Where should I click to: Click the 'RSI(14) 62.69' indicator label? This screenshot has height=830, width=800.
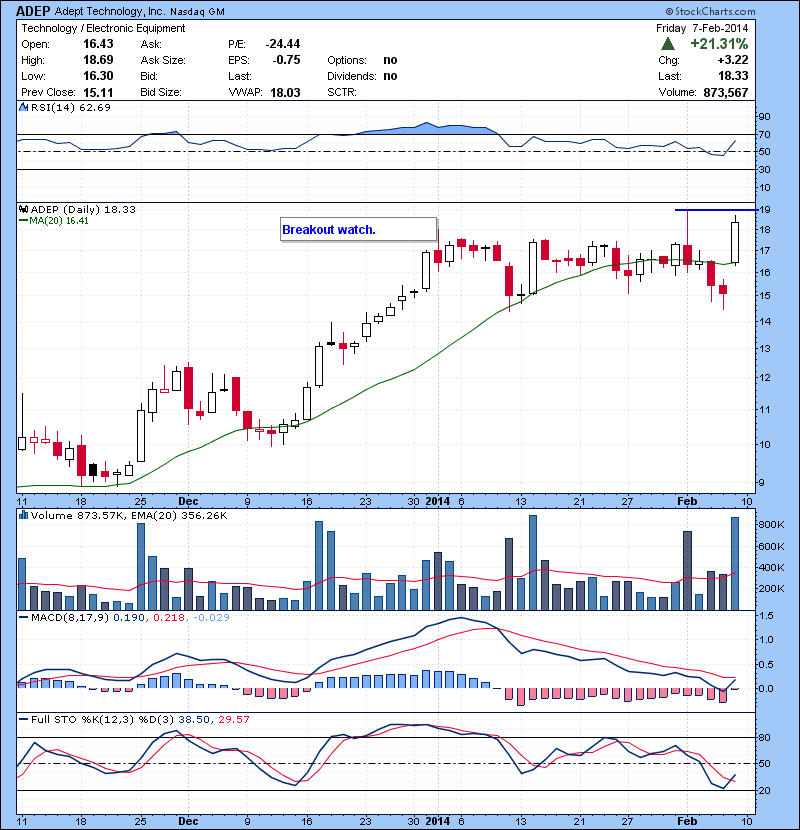pyautogui.click(x=71, y=107)
